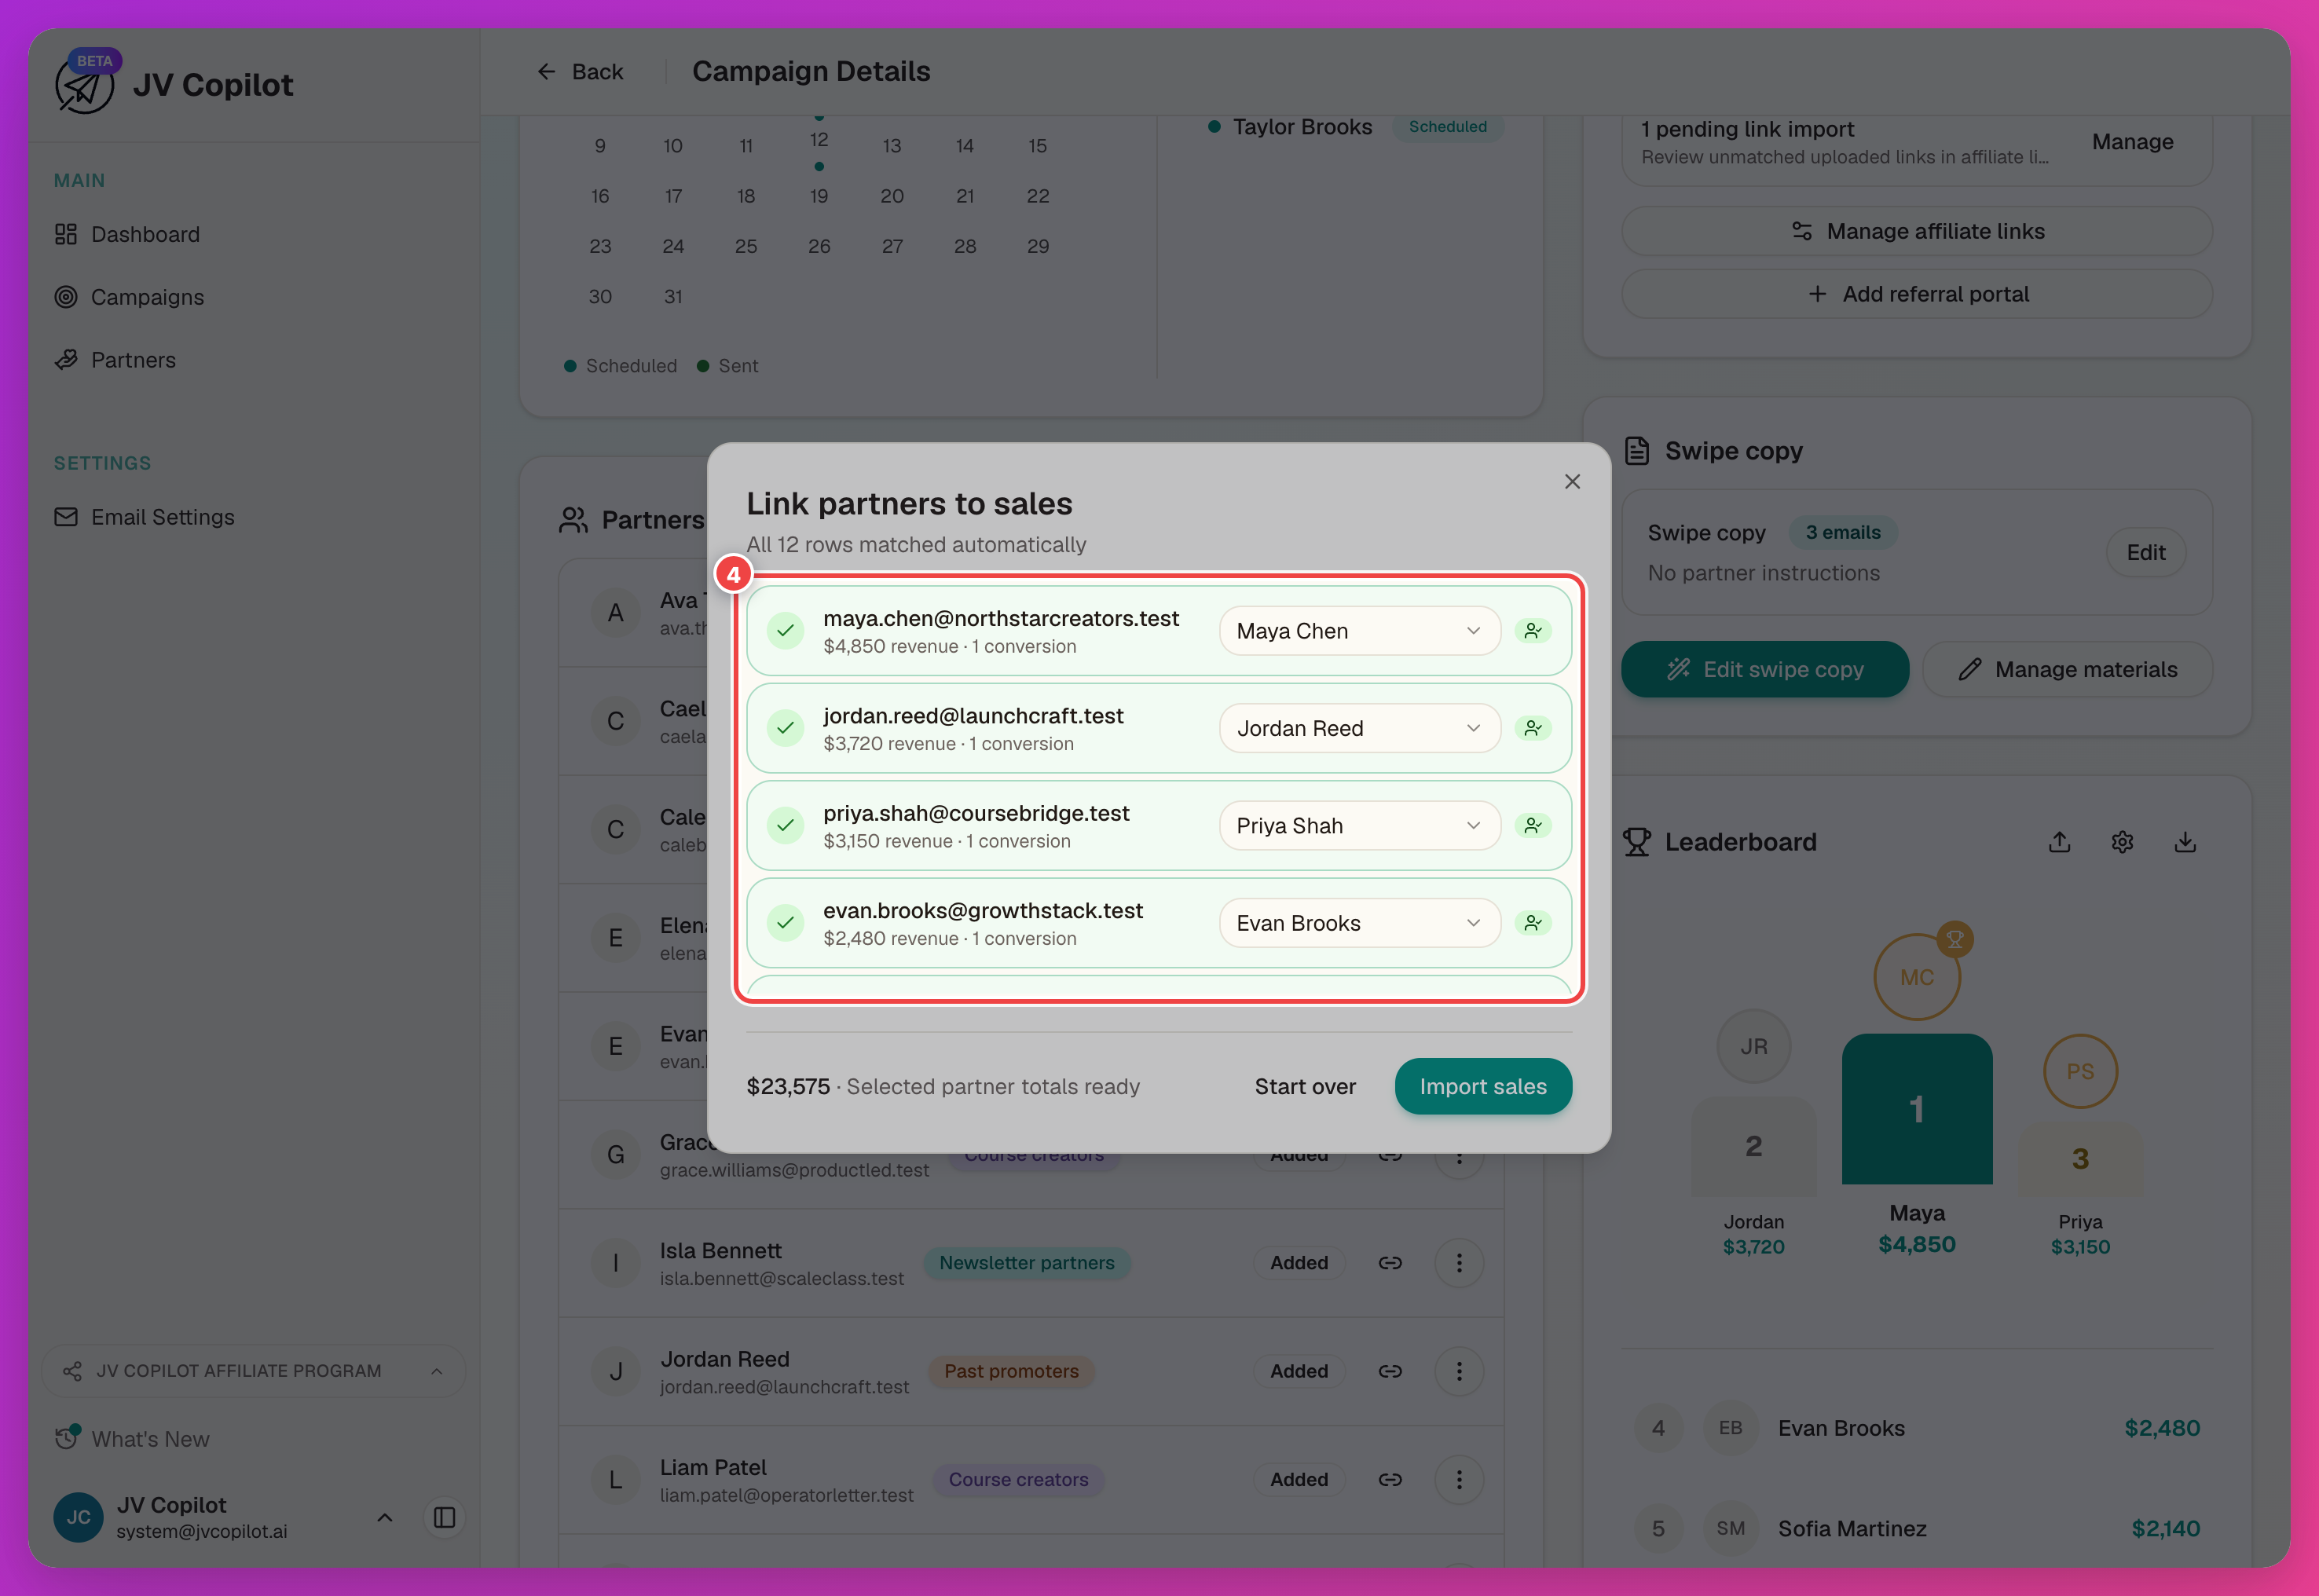Select calendar day 19
2319x1596 pixels.
(818, 196)
